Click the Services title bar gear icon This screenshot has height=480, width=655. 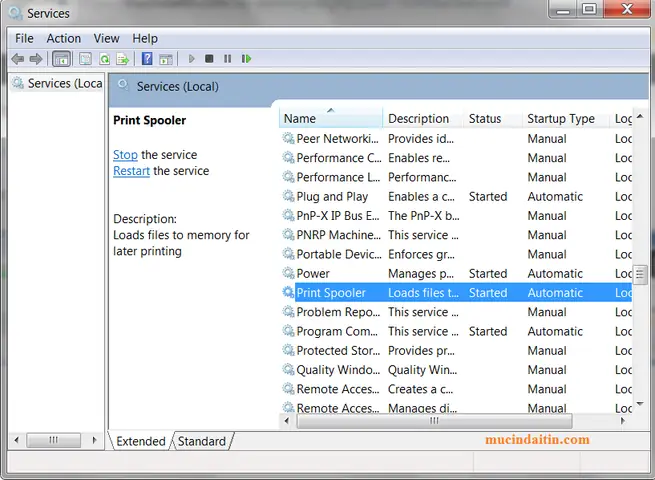pyautogui.click(x=15, y=13)
